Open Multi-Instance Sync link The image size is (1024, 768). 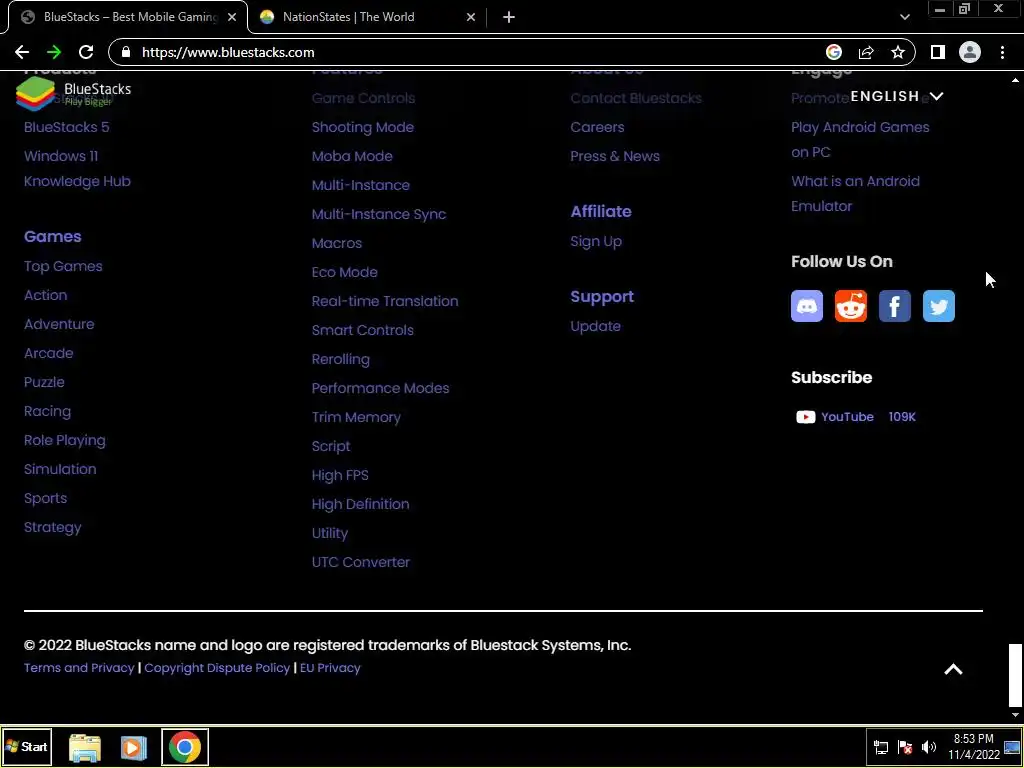tap(379, 214)
